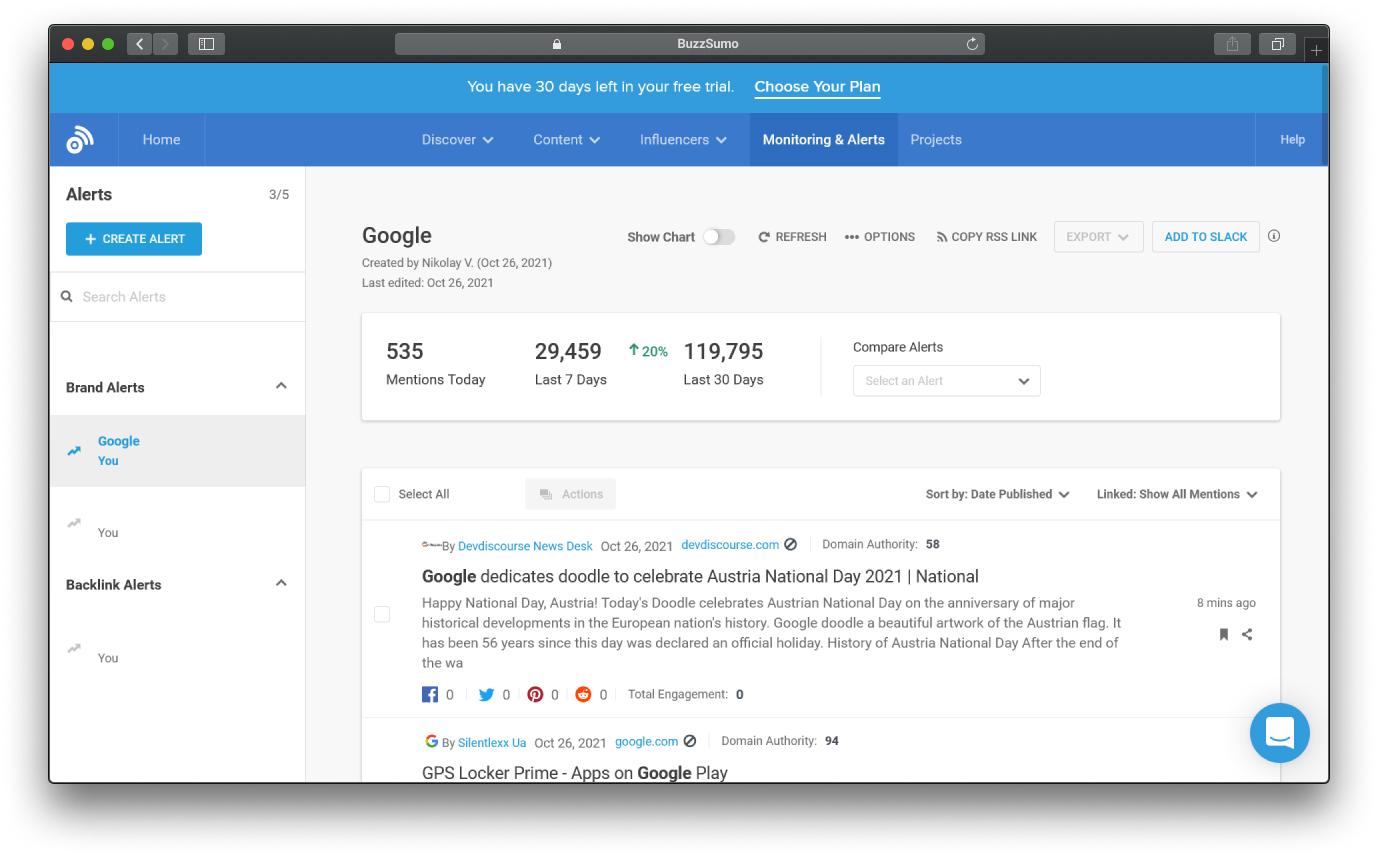Viewport: 1378px width, 856px height.
Task: Click the 119,795 Last 30 Days figure
Action: click(x=723, y=352)
